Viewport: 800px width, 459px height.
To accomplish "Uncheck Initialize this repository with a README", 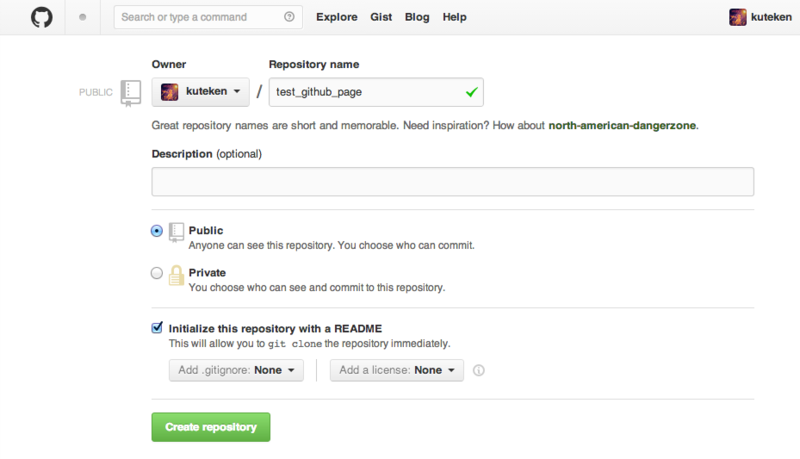I will tap(157, 328).
